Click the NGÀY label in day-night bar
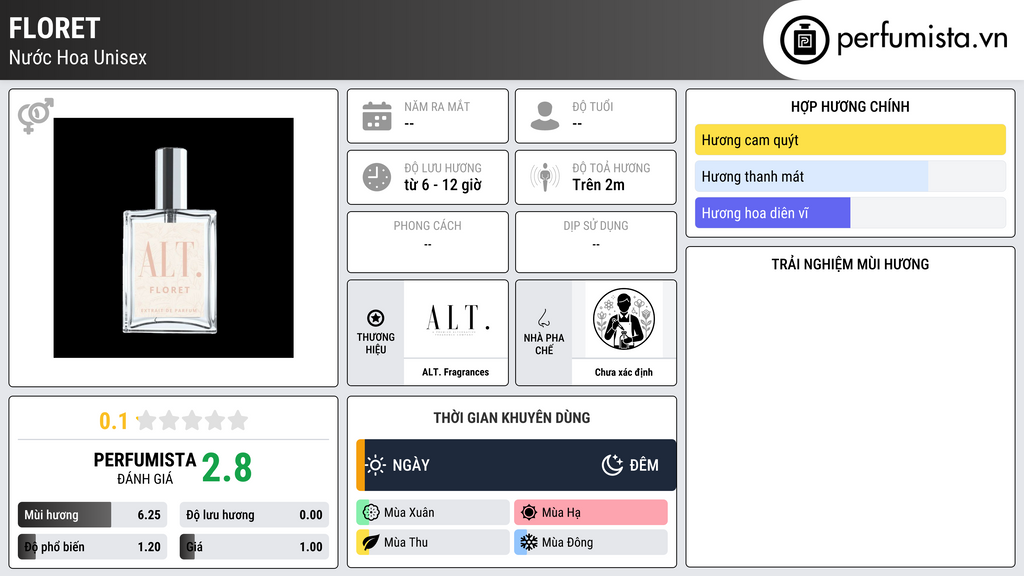This screenshot has height=576, width=1024. [x=411, y=465]
